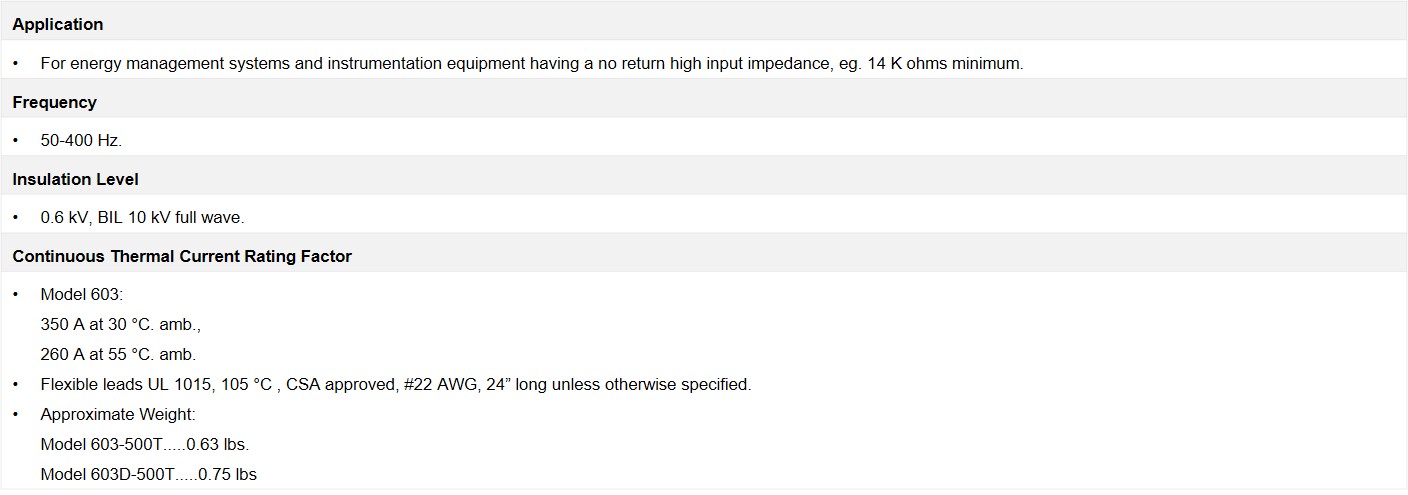Select the Approximate Weight bullet
The width and height of the screenshot is (1408, 495).
118,414
